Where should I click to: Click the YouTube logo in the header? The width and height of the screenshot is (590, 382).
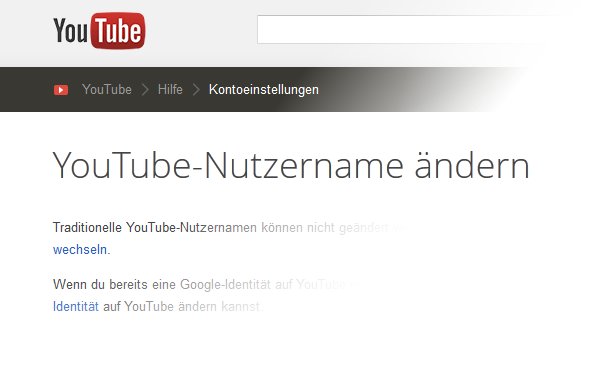coord(99,30)
